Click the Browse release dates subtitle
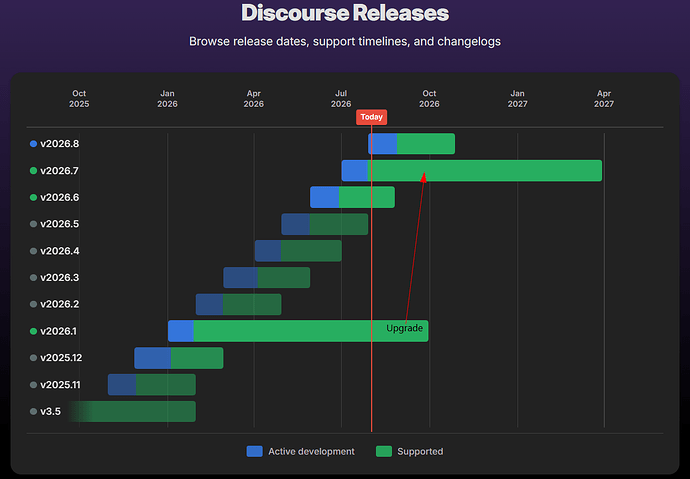 345,41
